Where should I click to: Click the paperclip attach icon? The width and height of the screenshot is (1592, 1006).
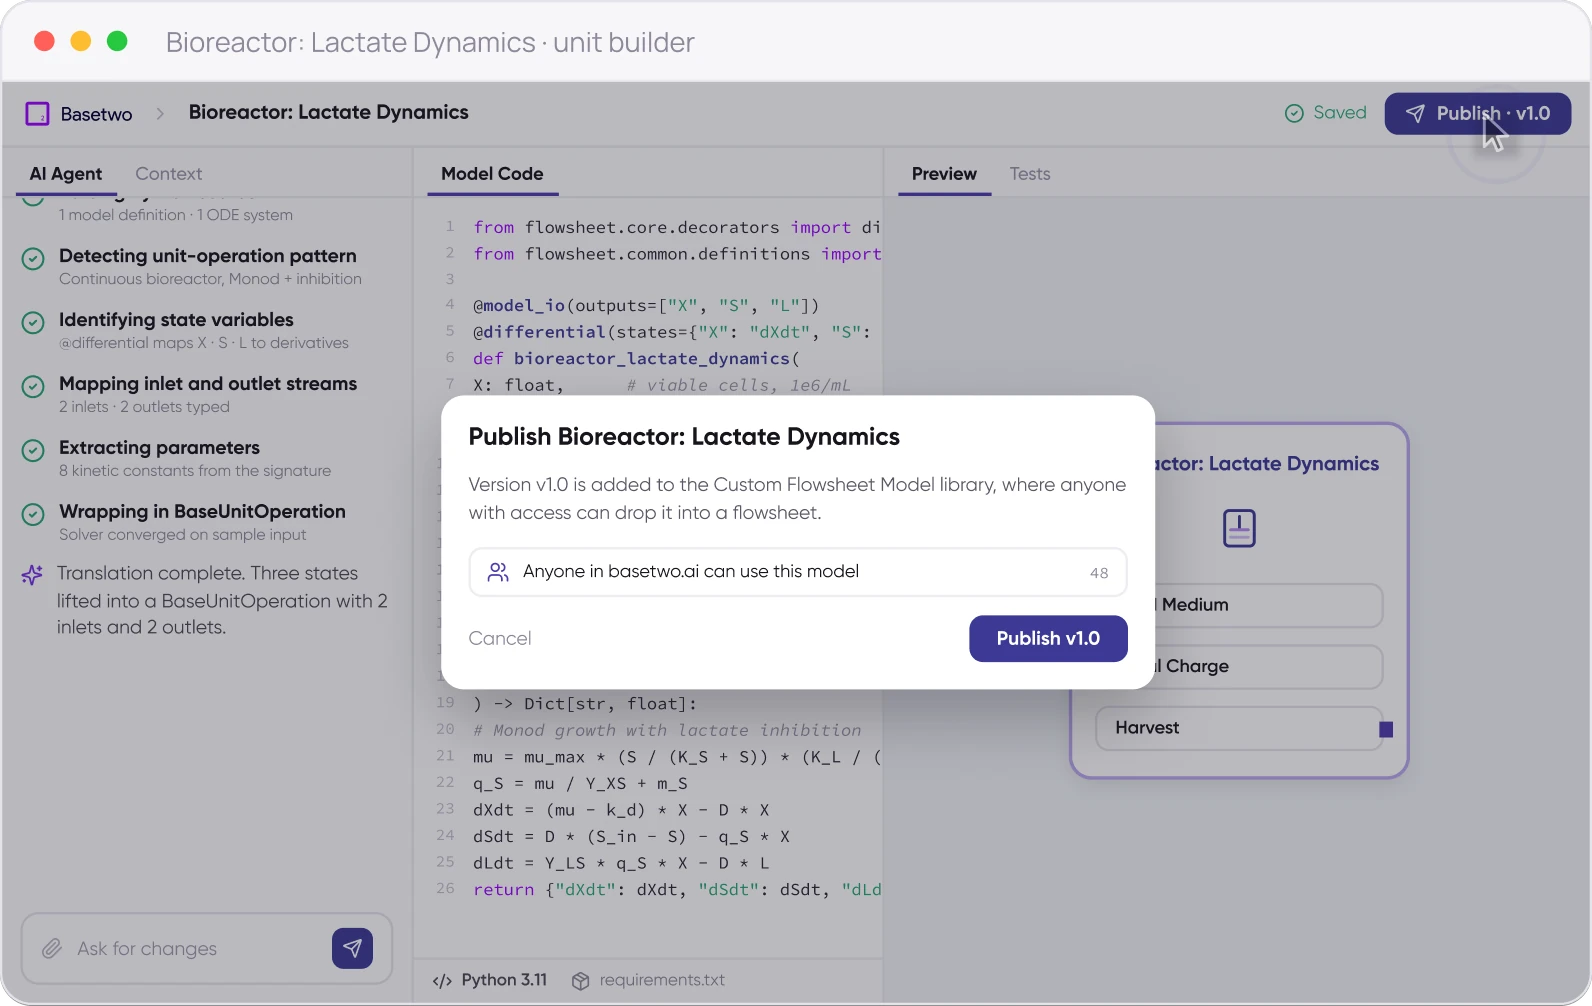click(52, 948)
